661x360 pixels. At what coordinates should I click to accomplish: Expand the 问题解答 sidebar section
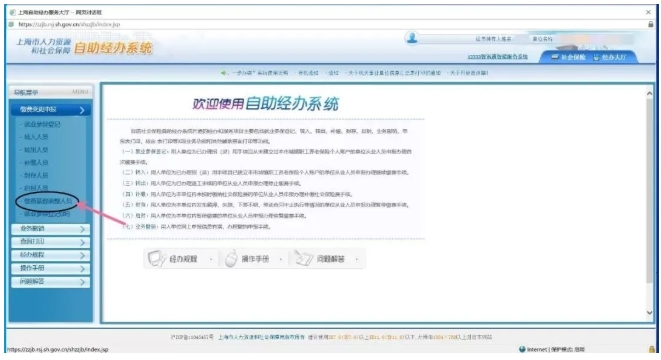(x=50, y=282)
